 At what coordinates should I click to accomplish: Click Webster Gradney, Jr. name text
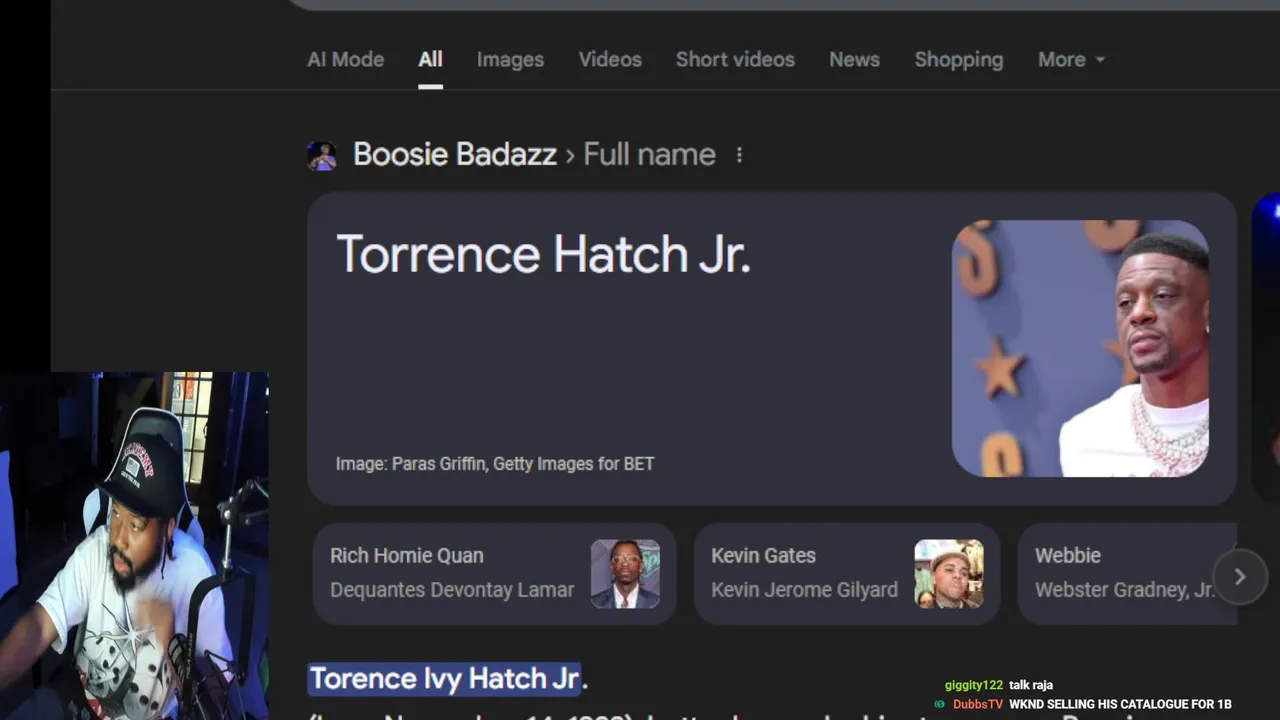pyautogui.click(x=1125, y=590)
